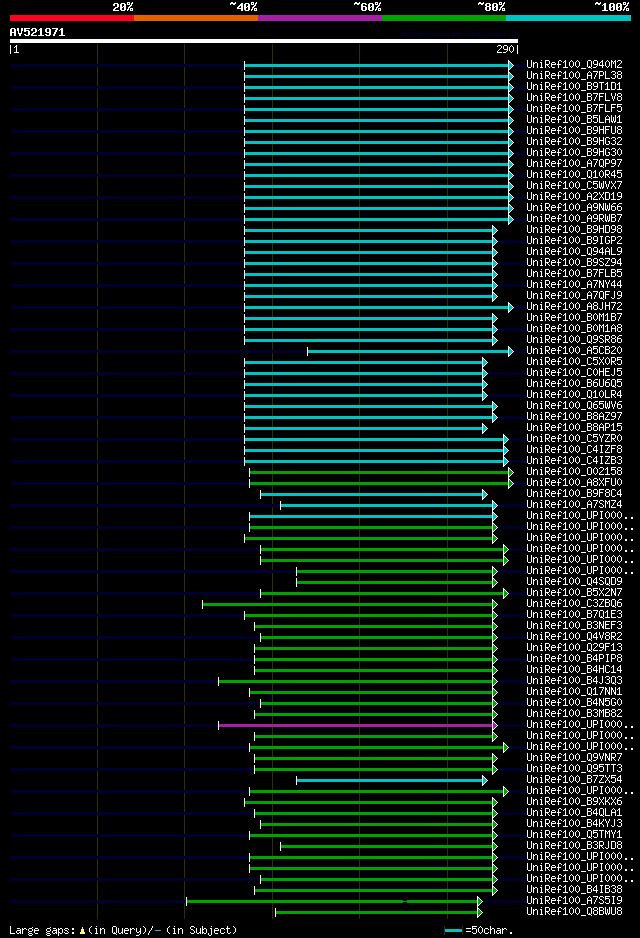
Task: Open hit UniRef100_B7FLV8
Action: coord(574,98)
